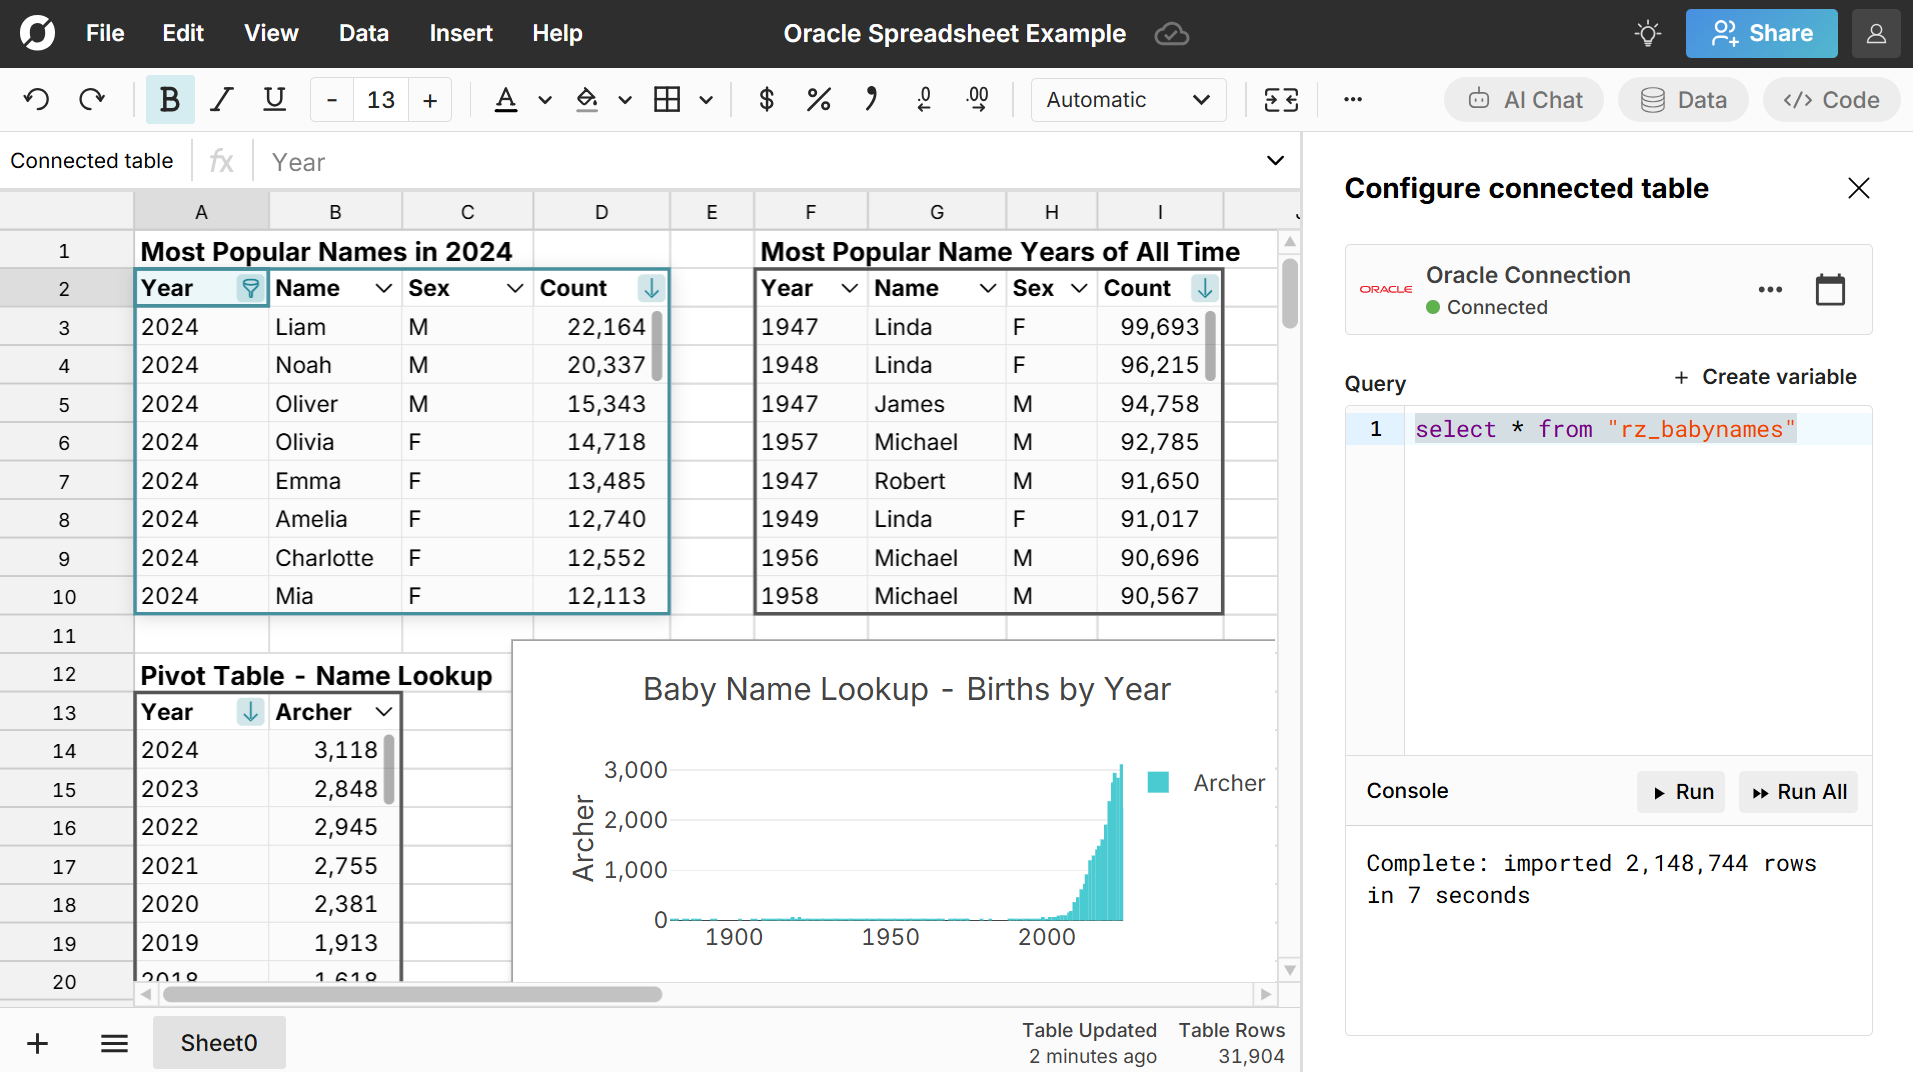Click the undo arrow icon
This screenshot has width=1913, height=1072.
pos(36,100)
